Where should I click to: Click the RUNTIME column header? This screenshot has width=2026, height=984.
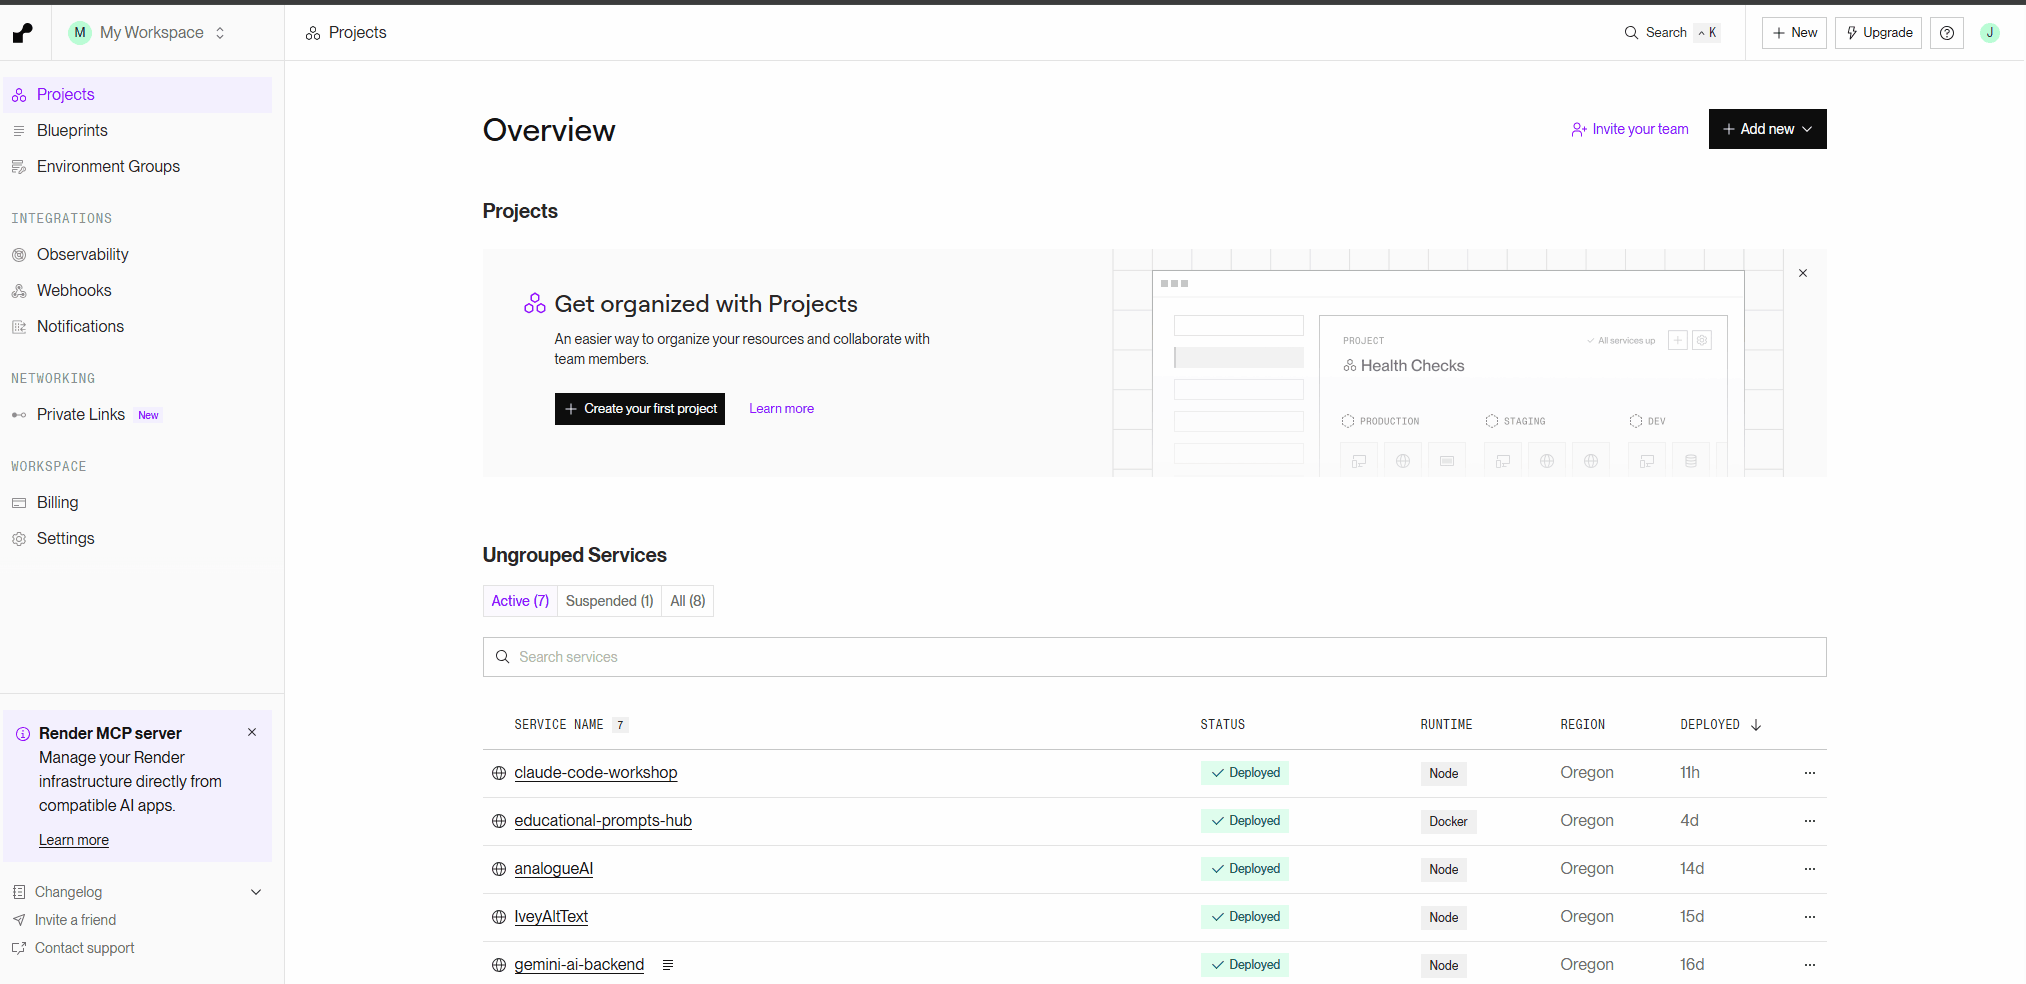[x=1446, y=725]
